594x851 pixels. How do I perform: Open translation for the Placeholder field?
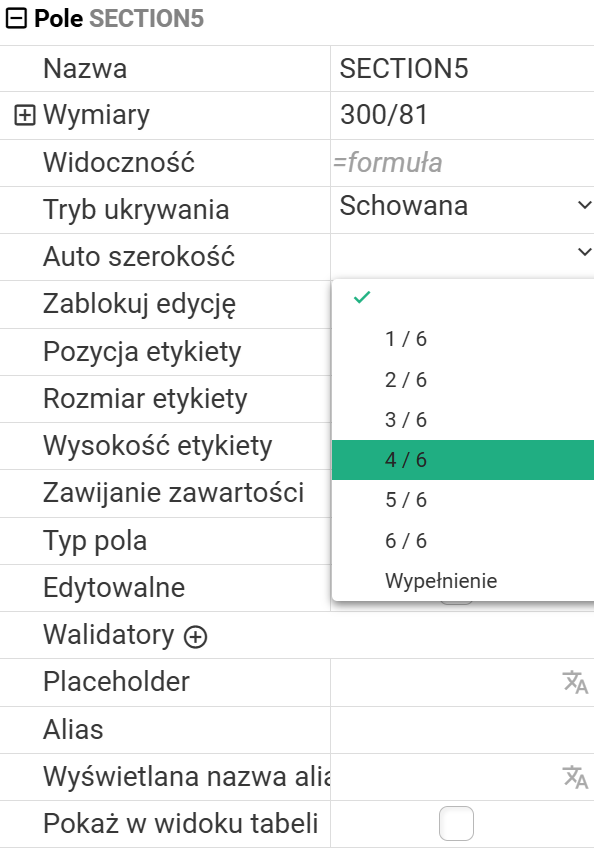point(575,682)
